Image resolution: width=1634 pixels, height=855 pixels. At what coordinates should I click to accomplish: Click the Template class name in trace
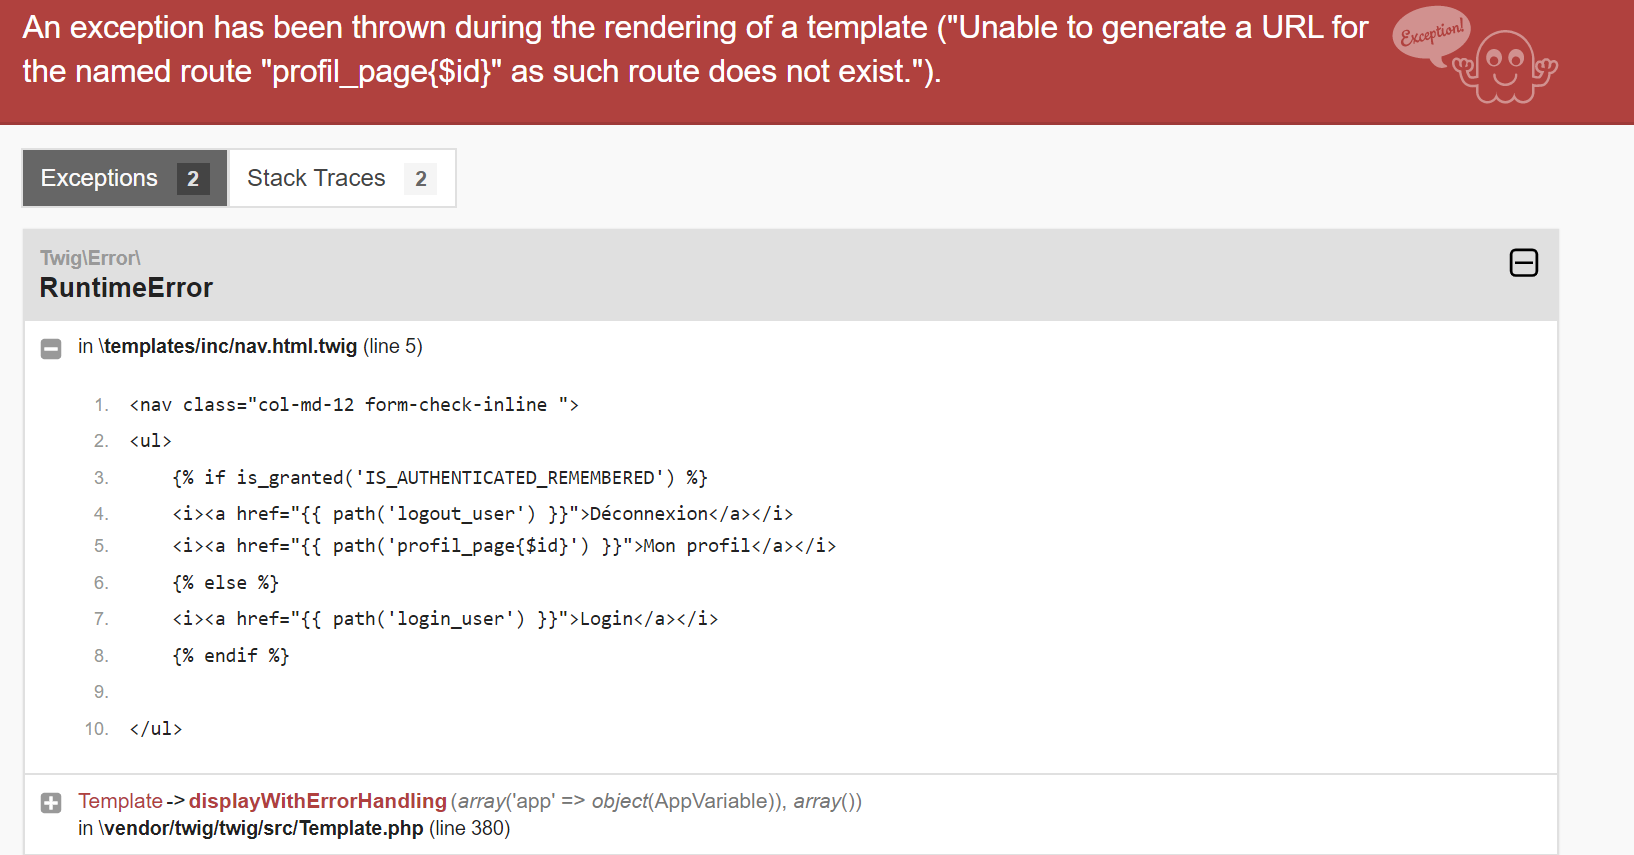pos(120,801)
